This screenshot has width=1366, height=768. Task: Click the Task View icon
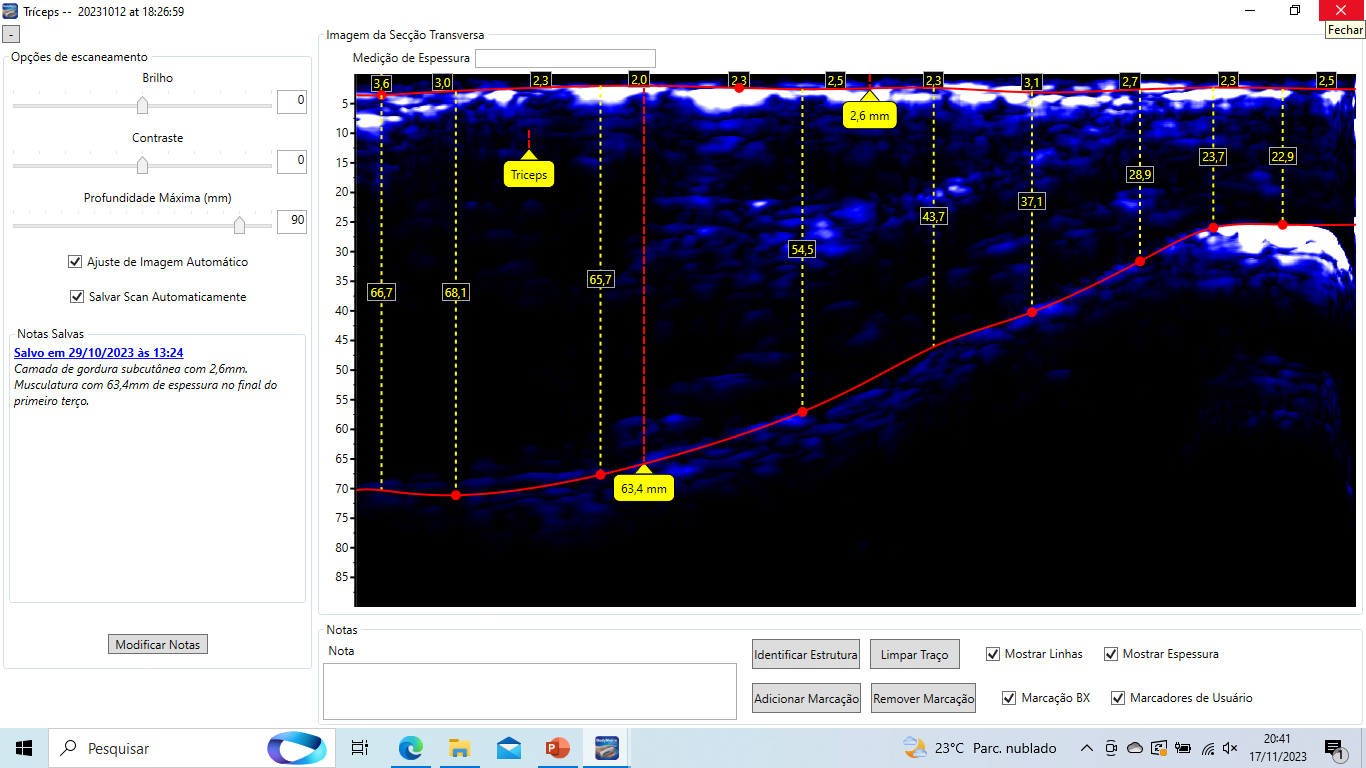tap(360, 748)
